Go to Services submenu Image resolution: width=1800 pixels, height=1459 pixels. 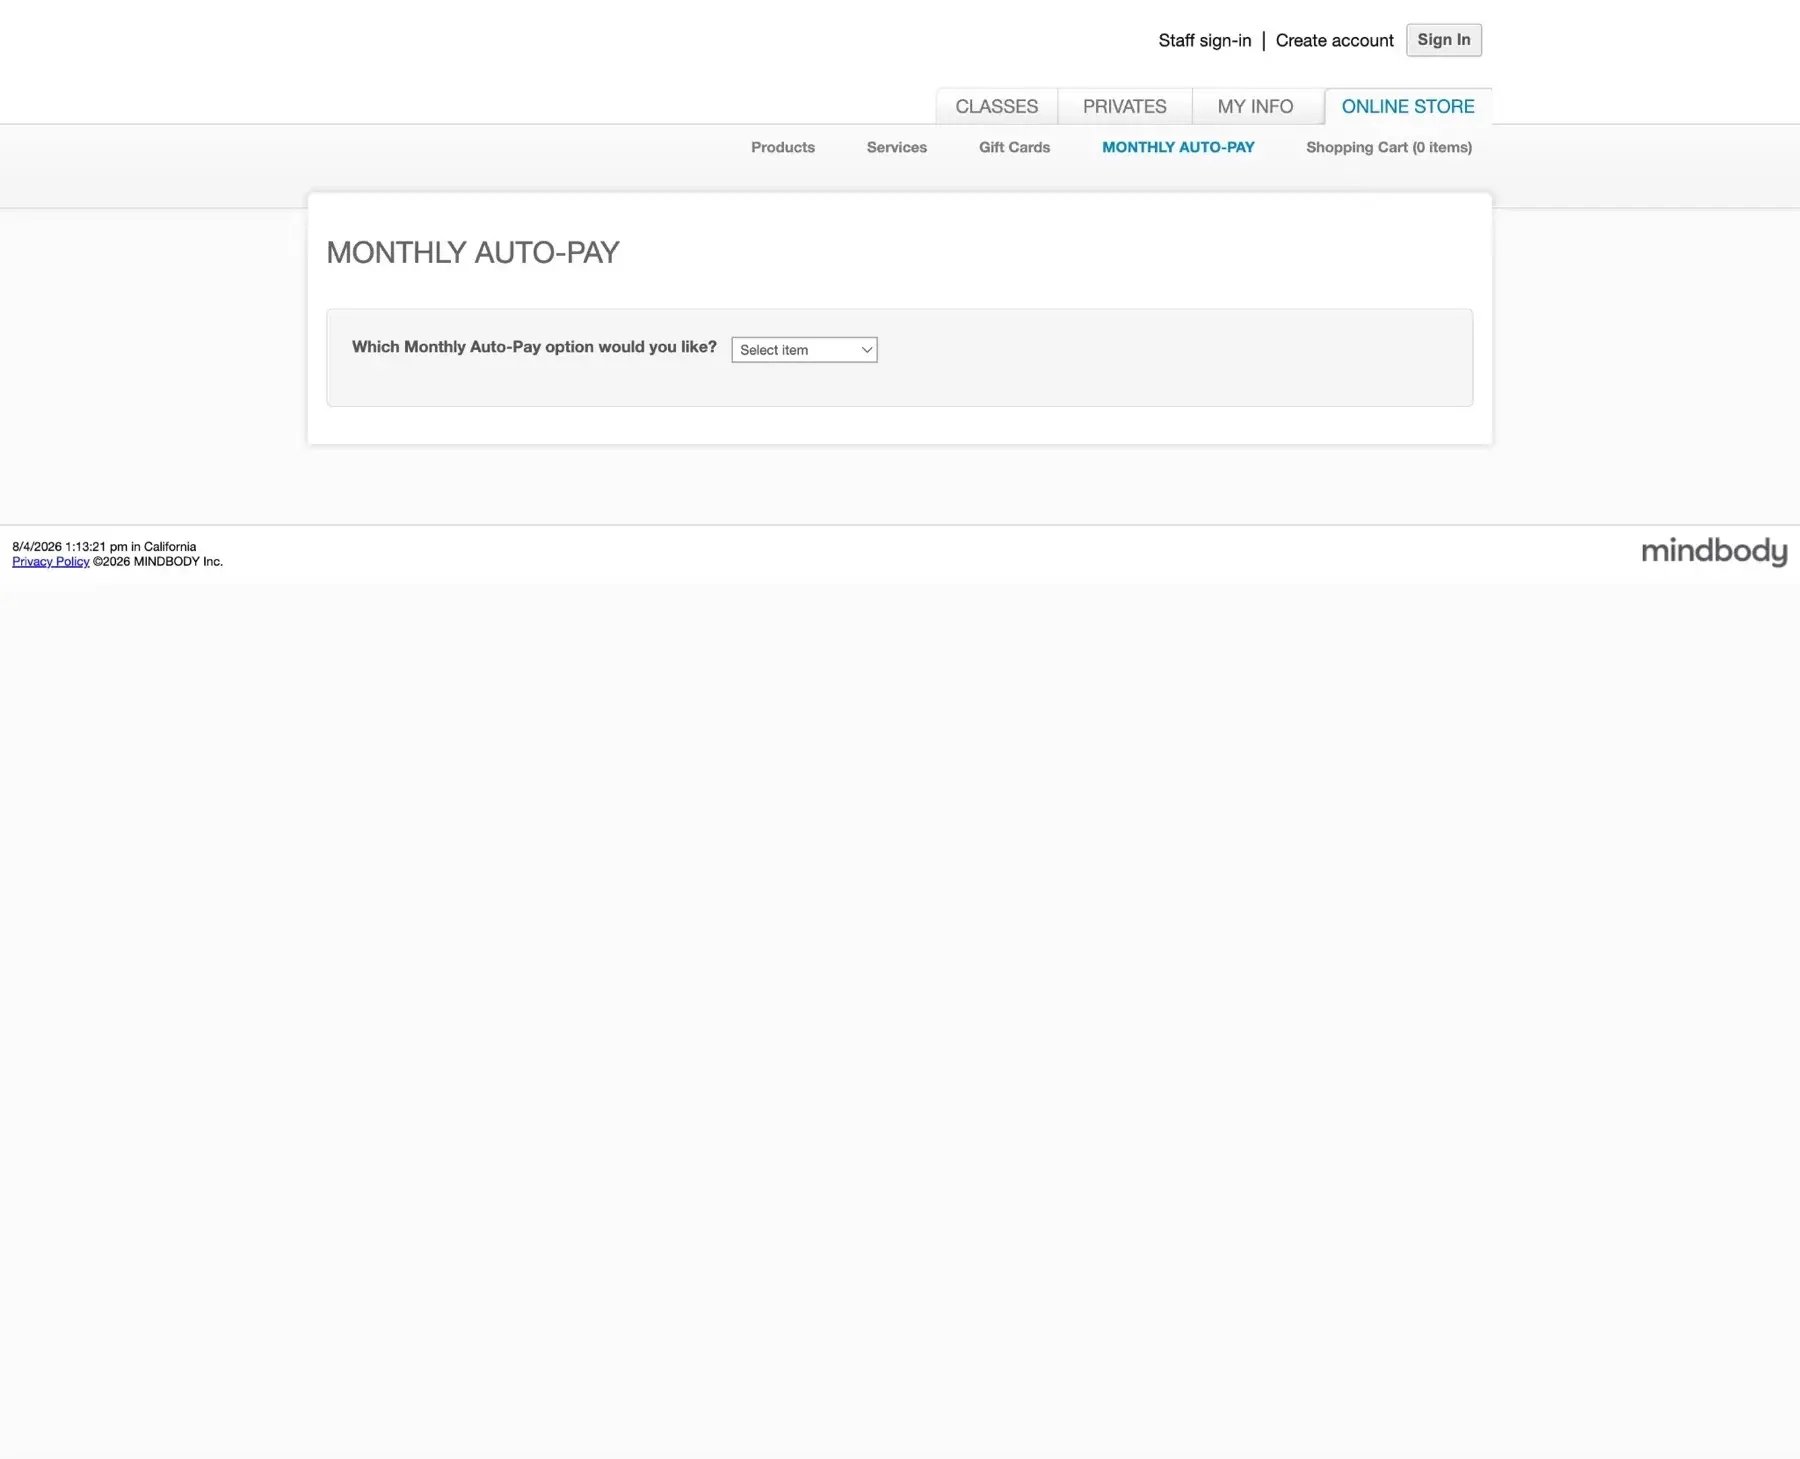click(896, 147)
